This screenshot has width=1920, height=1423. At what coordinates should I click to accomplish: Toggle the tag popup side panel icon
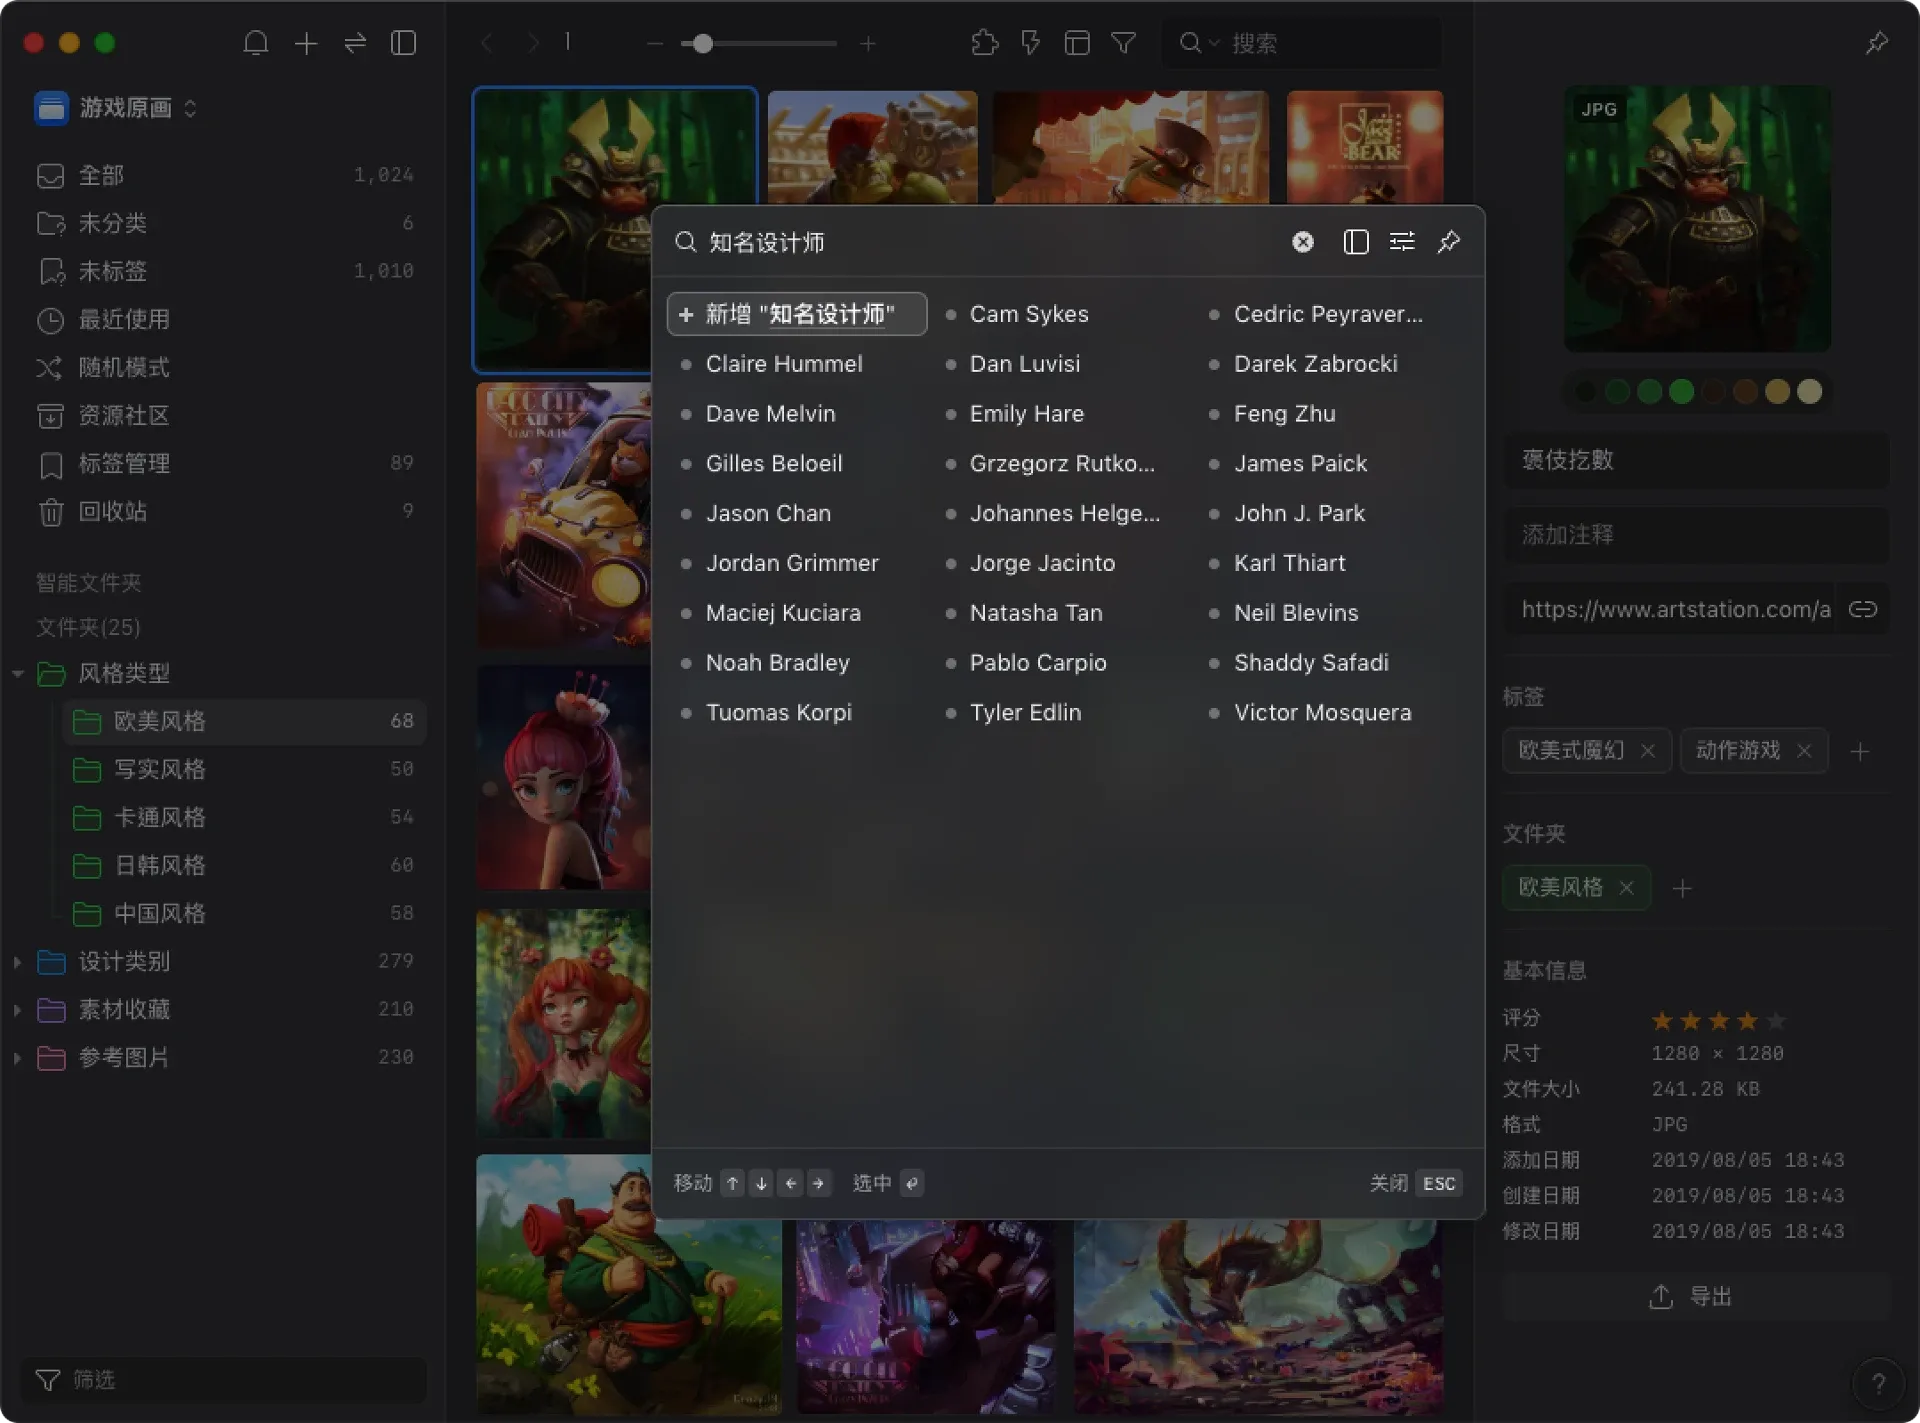(x=1355, y=242)
